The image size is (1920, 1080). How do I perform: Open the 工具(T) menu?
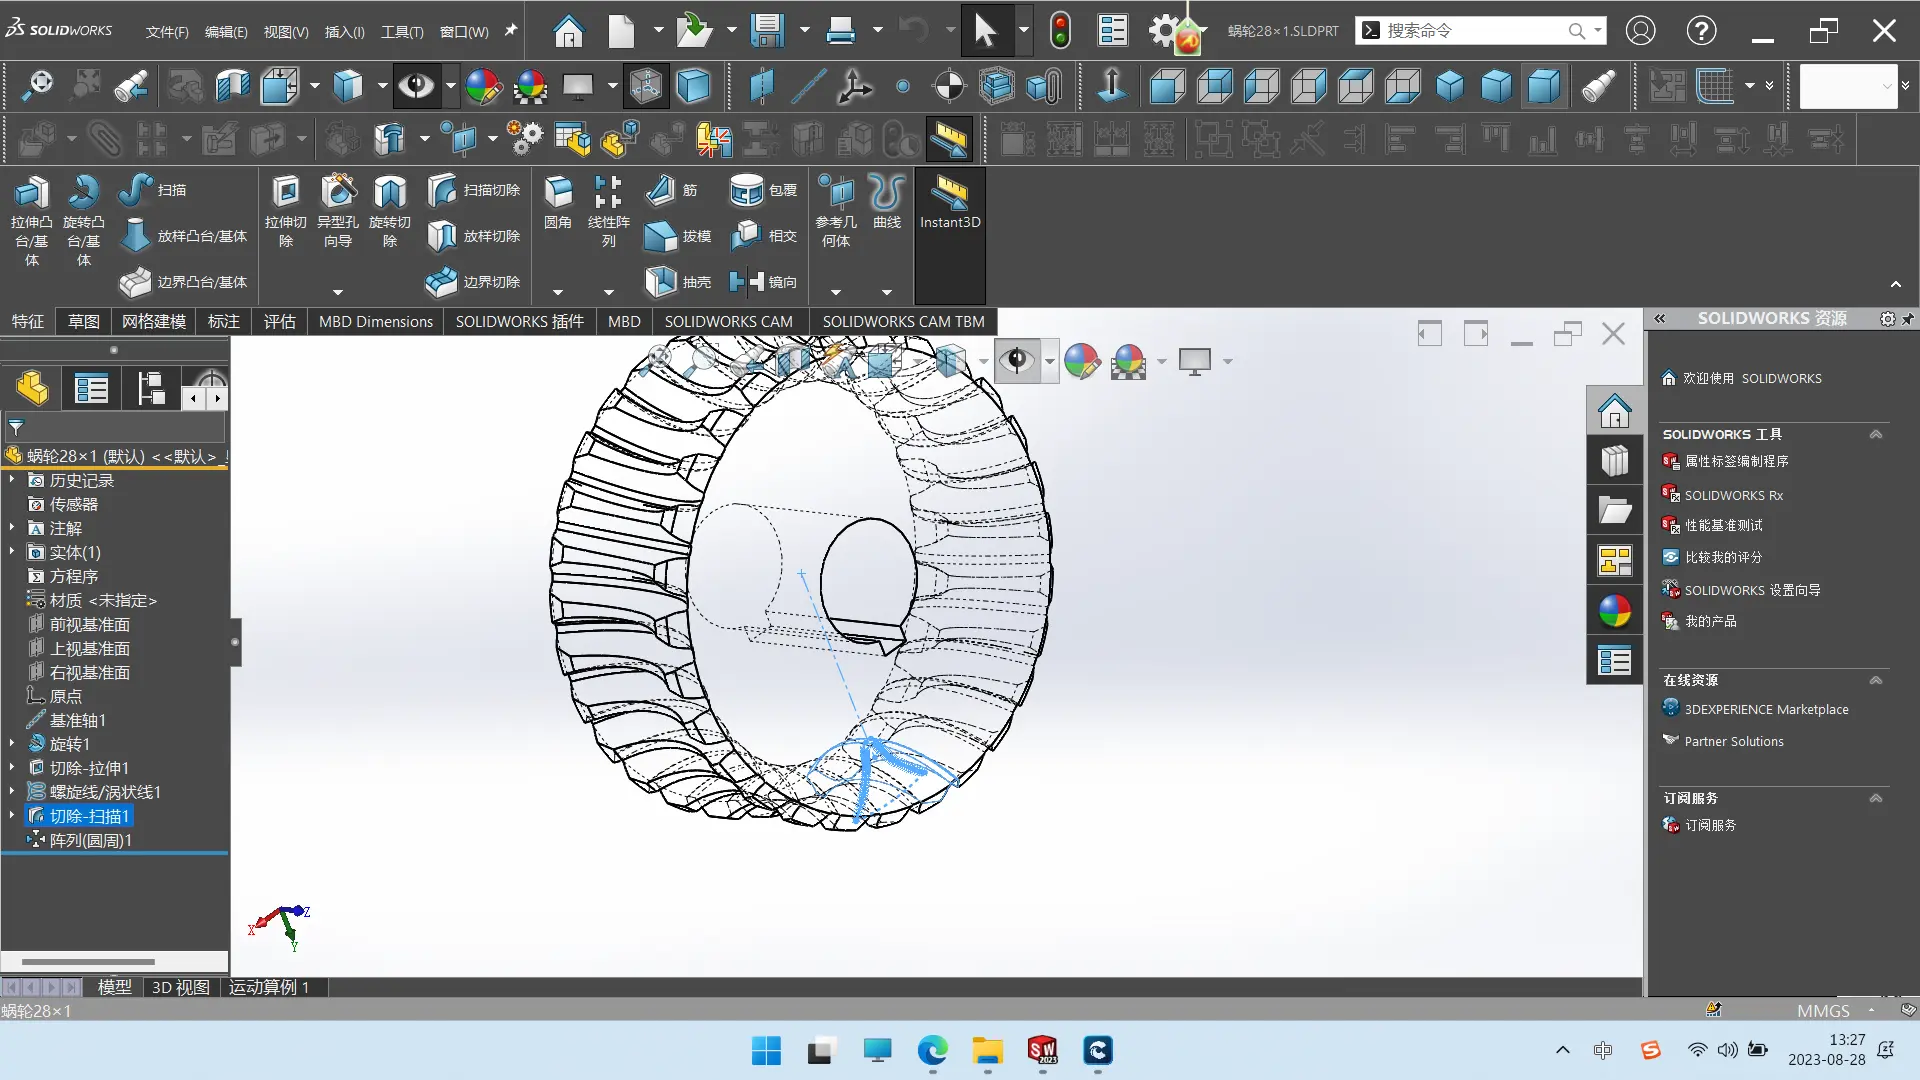[402, 32]
